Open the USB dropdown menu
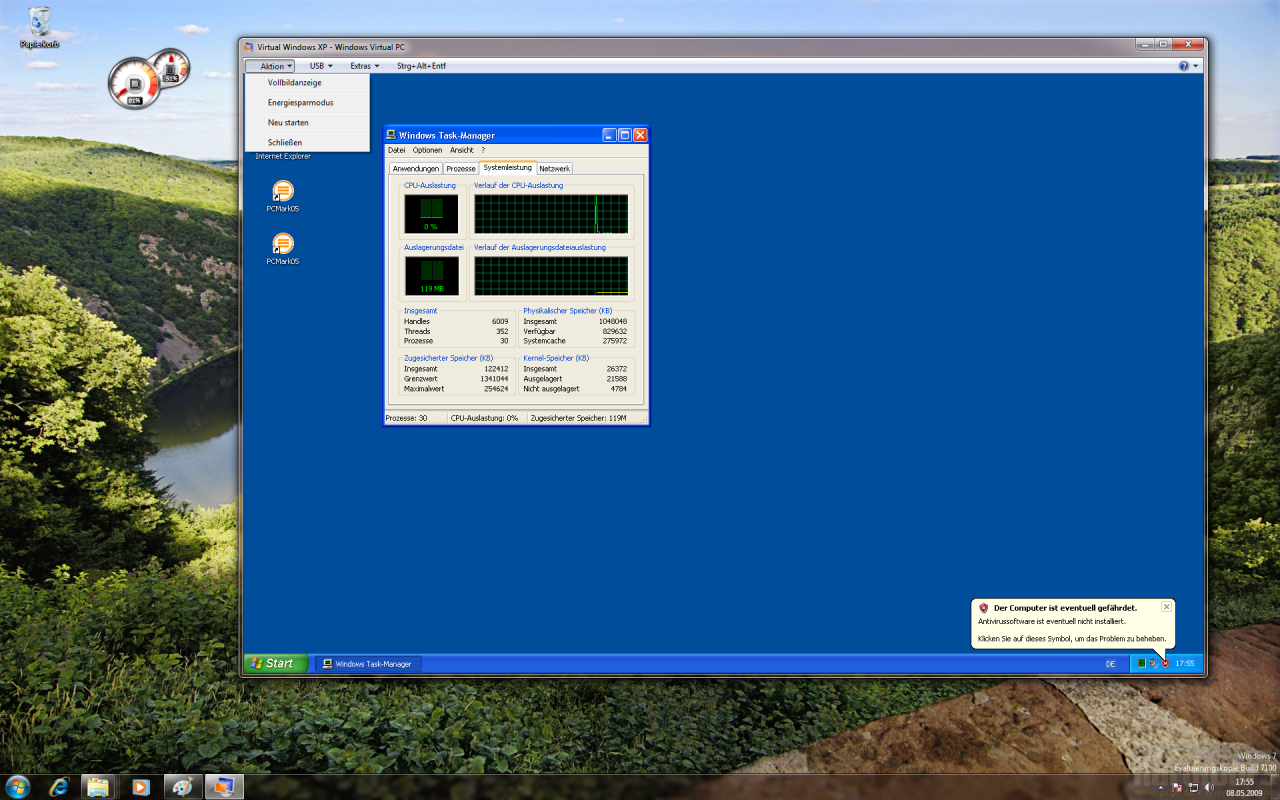 coord(321,66)
